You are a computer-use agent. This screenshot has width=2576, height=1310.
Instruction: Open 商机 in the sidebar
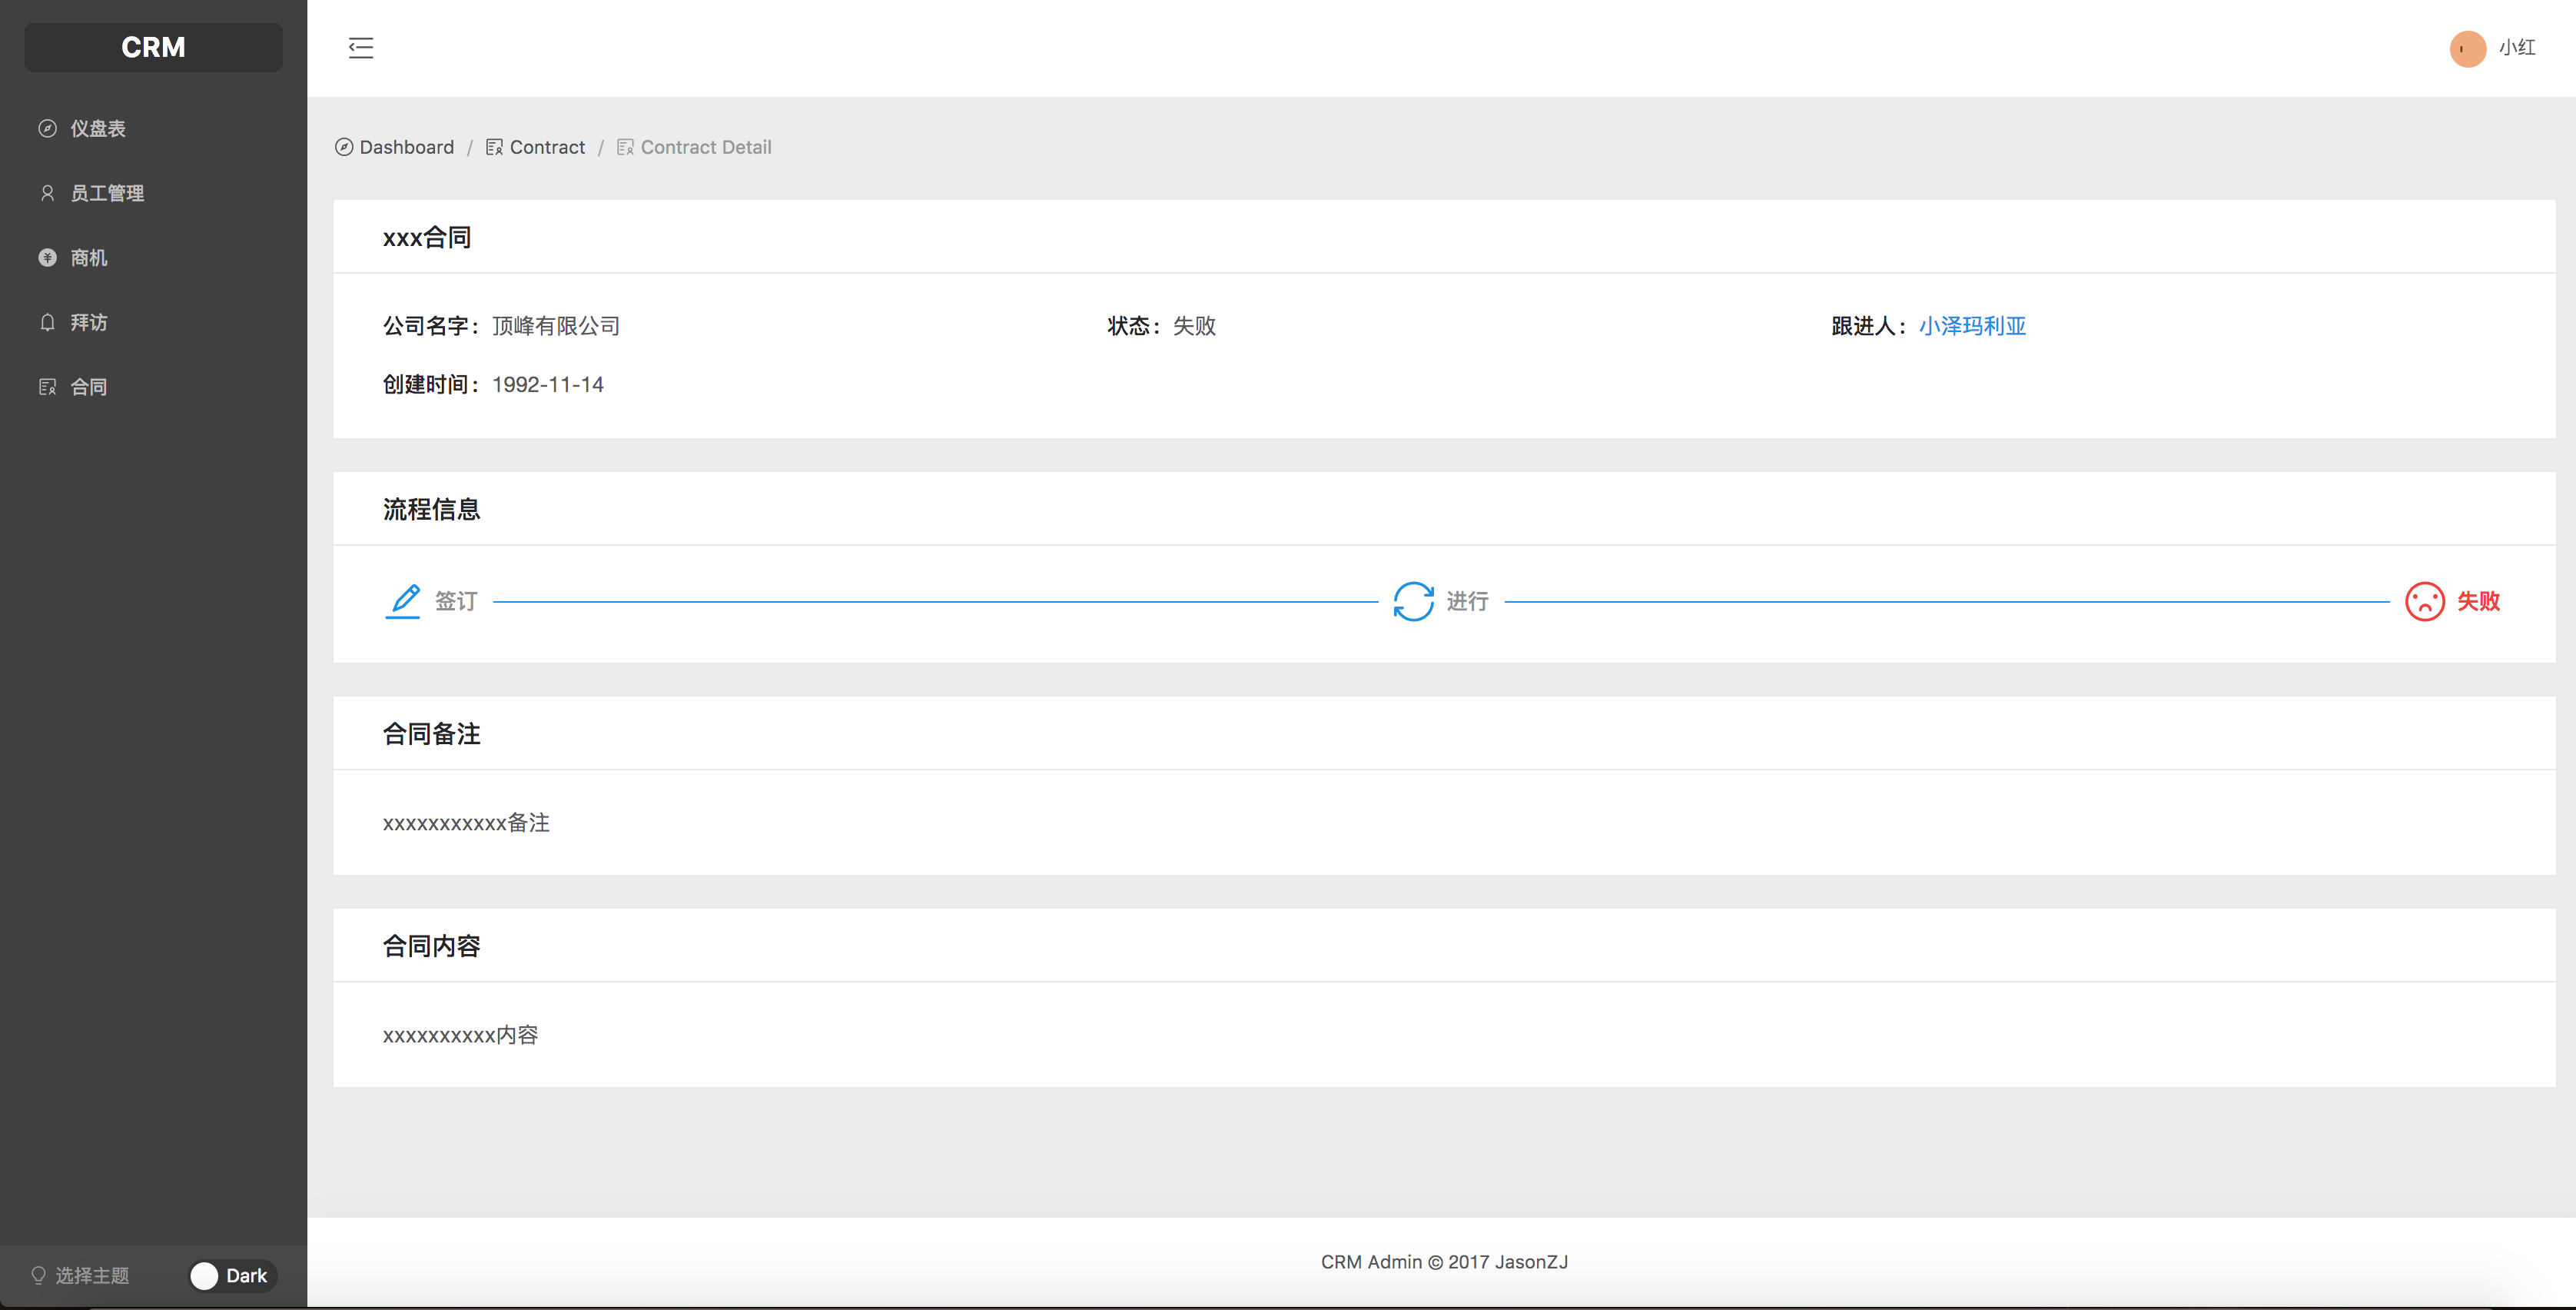(x=89, y=258)
